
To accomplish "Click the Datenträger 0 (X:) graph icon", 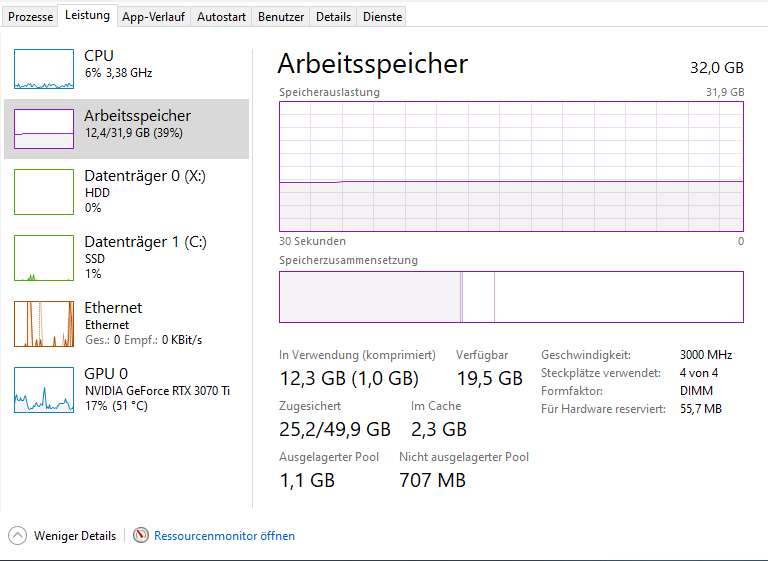I will [x=44, y=192].
